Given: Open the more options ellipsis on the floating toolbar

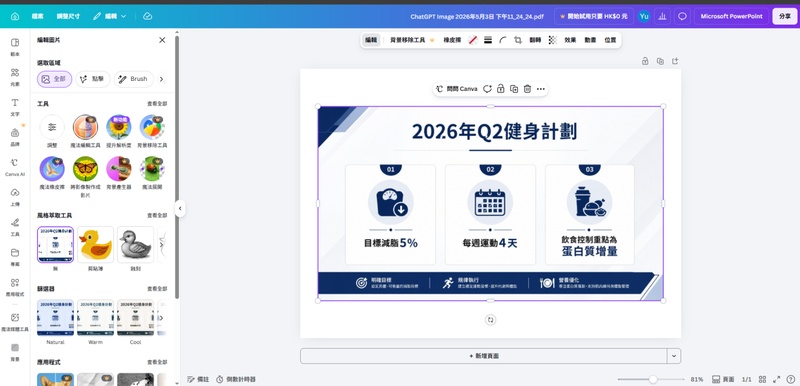Looking at the screenshot, I should [541, 89].
